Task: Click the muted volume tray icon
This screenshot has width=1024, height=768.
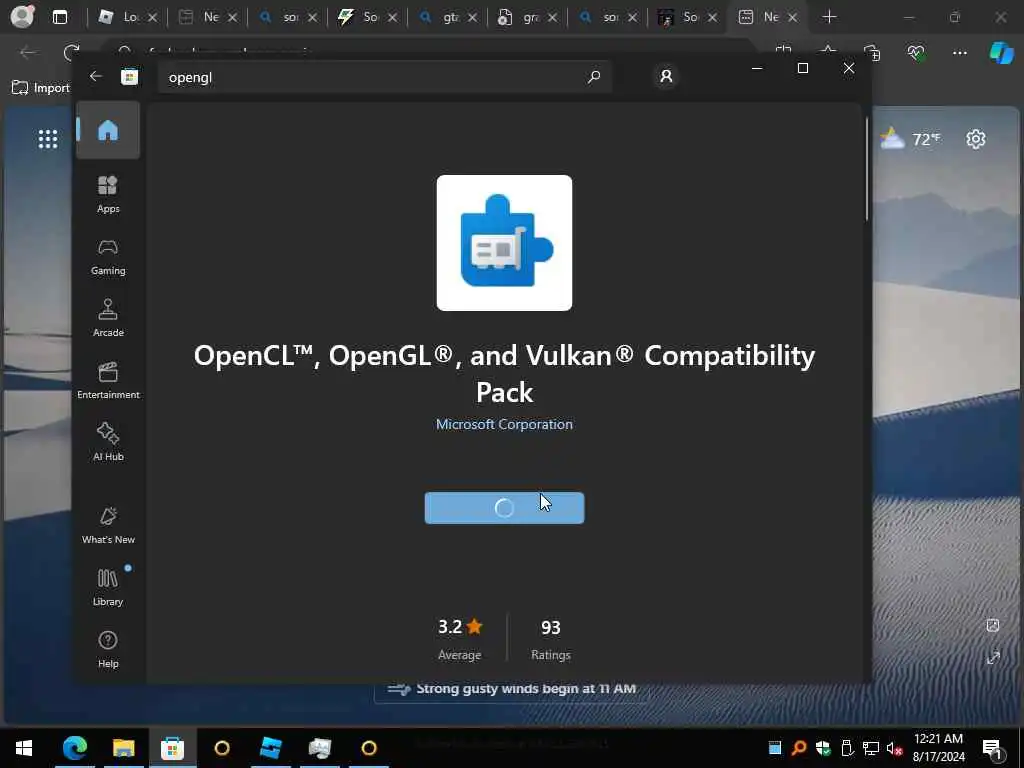Action: [894, 748]
